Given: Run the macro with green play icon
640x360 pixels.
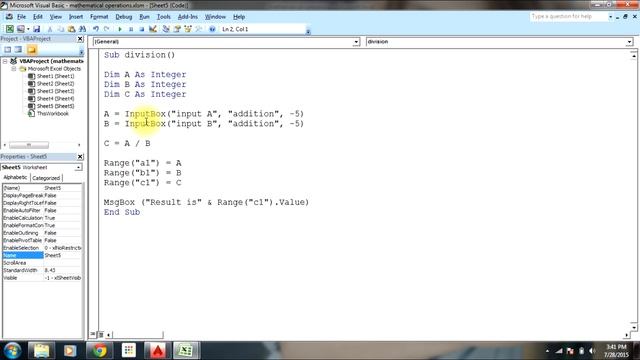Looking at the screenshot, I should point(120,29).
